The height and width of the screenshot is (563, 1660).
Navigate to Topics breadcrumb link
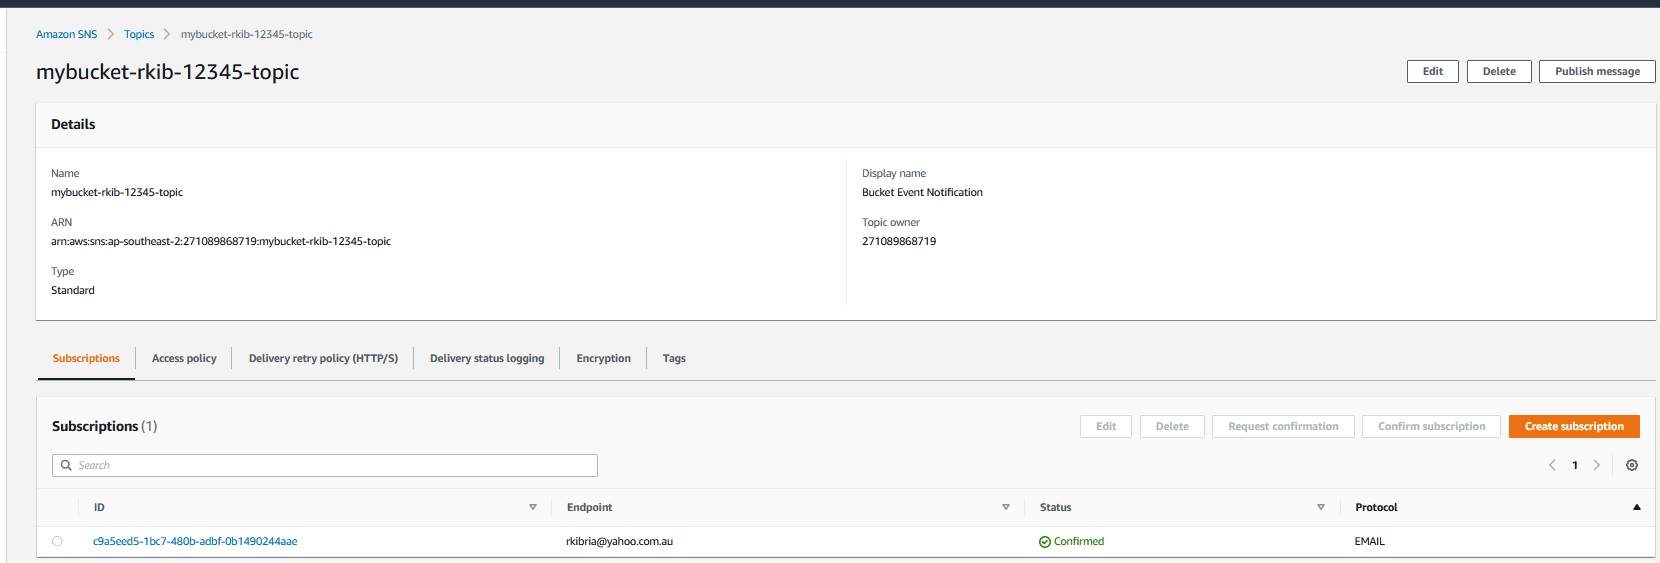tap(139, 34)
